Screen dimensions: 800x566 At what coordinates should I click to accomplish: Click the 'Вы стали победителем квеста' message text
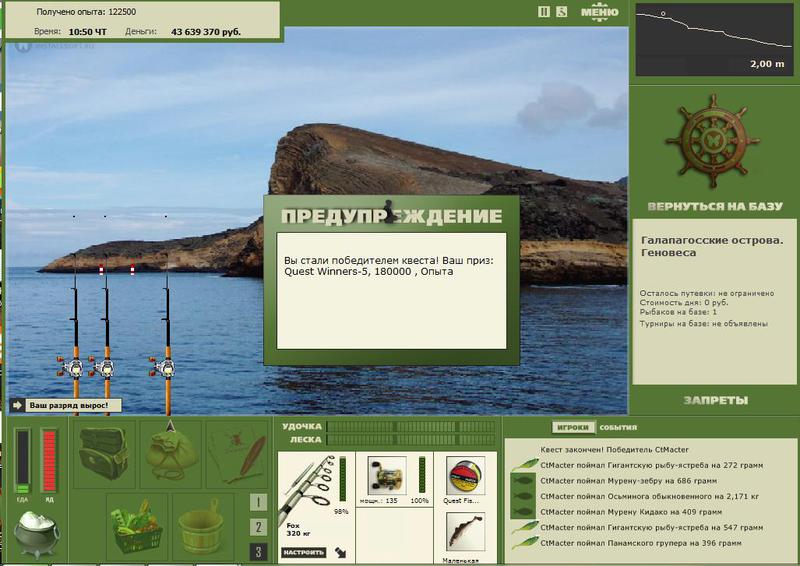coord(389,265)
